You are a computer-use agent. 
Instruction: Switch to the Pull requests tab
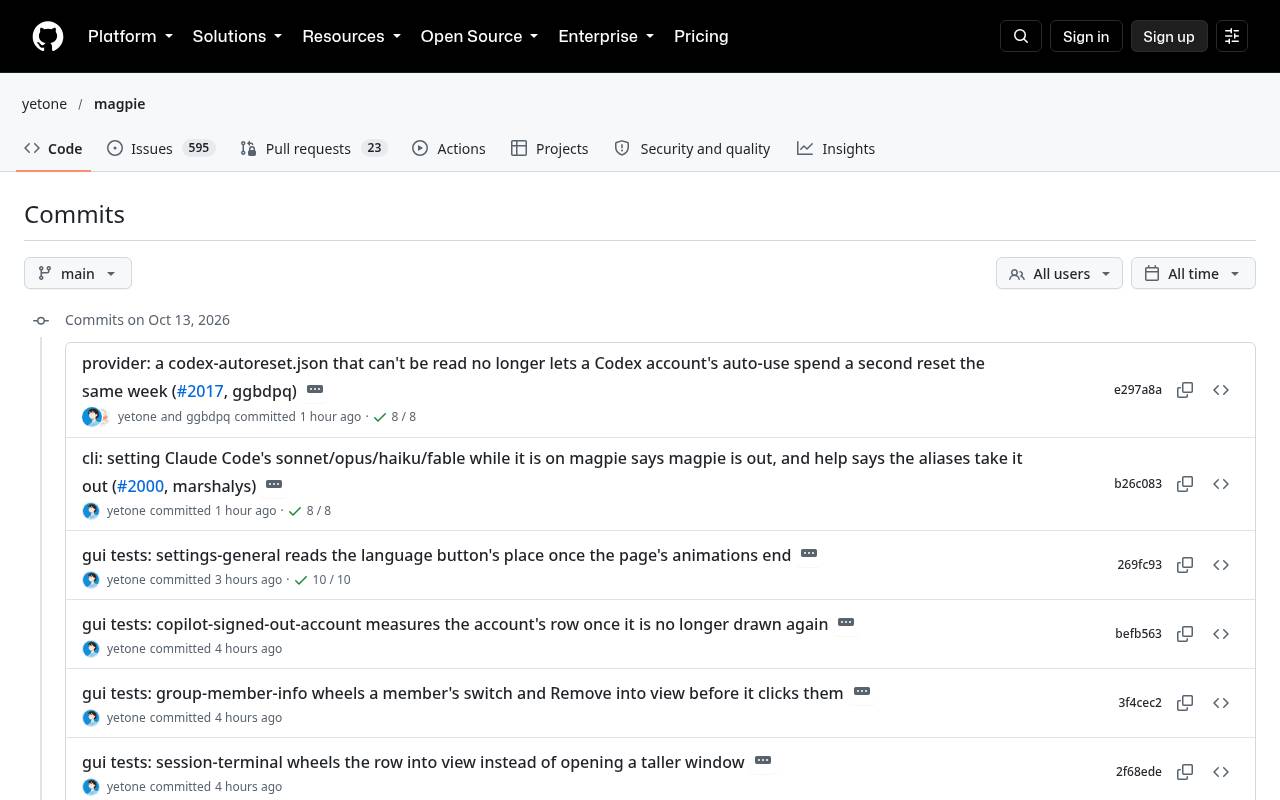pos(314,148)
